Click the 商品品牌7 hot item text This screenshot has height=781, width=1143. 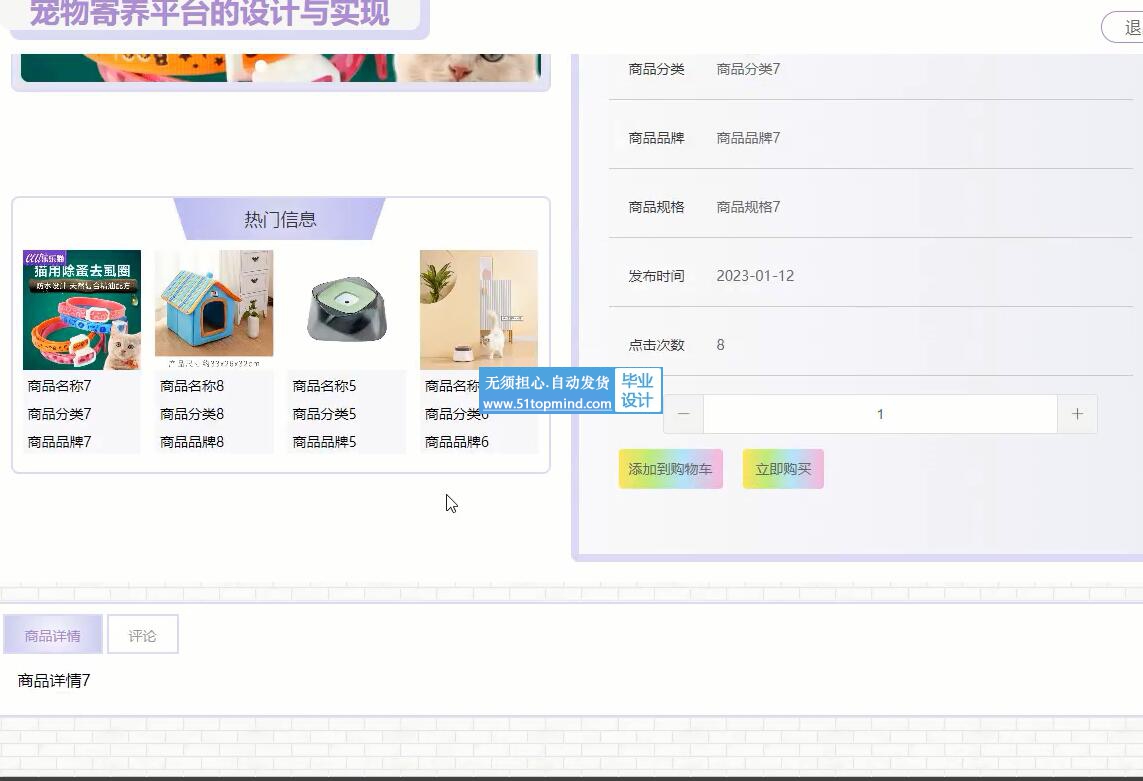click(x=59, y=441)
